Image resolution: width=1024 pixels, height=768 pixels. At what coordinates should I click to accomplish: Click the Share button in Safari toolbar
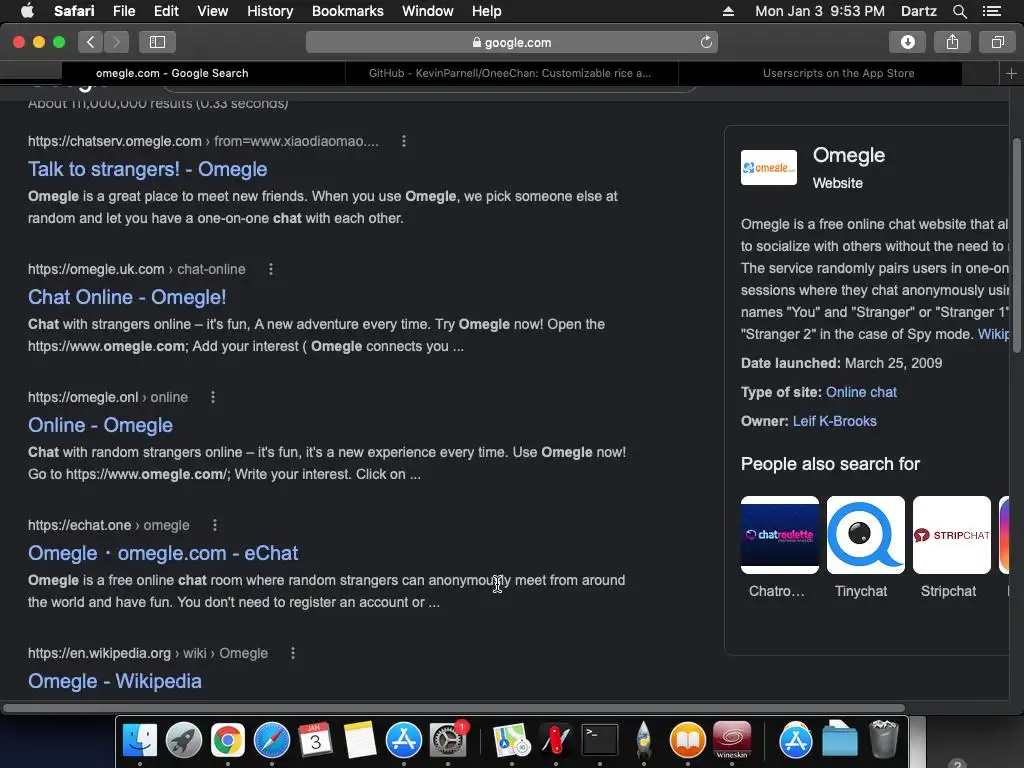[953, 42]
